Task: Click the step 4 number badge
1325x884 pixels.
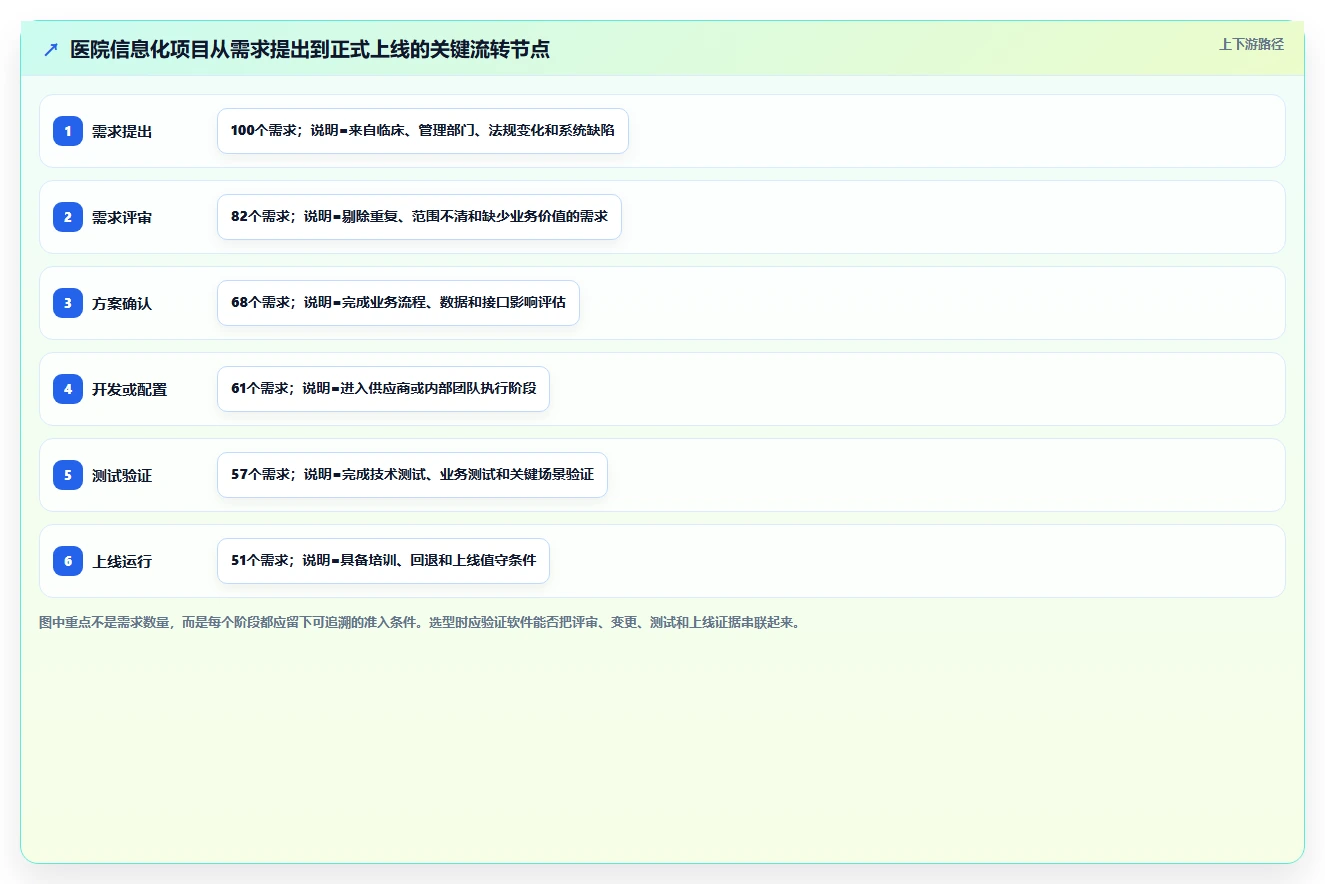Action: coord(68,389)
